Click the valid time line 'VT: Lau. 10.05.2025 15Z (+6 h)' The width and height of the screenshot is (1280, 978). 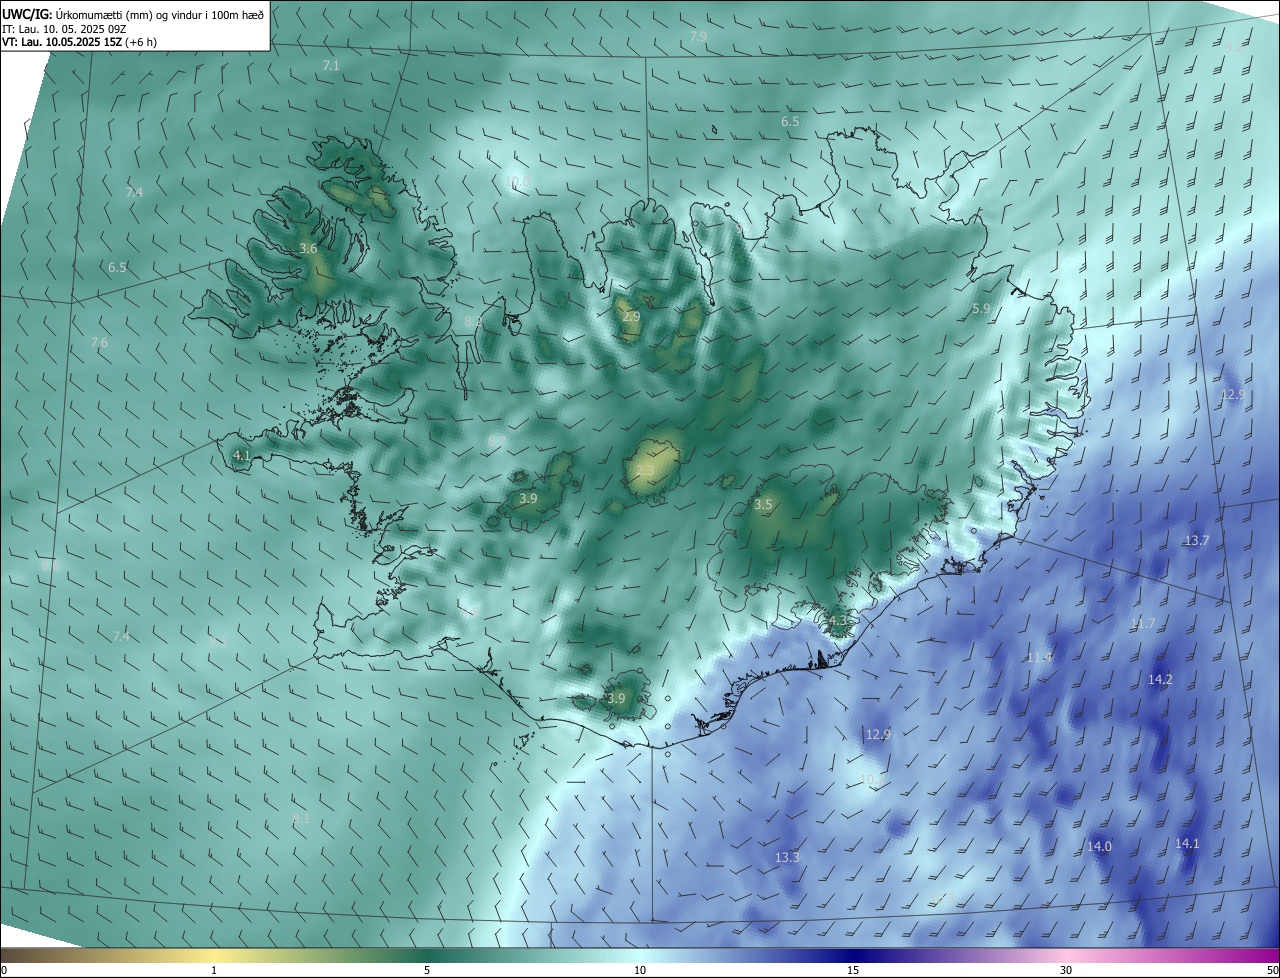[x=80, y=42]
